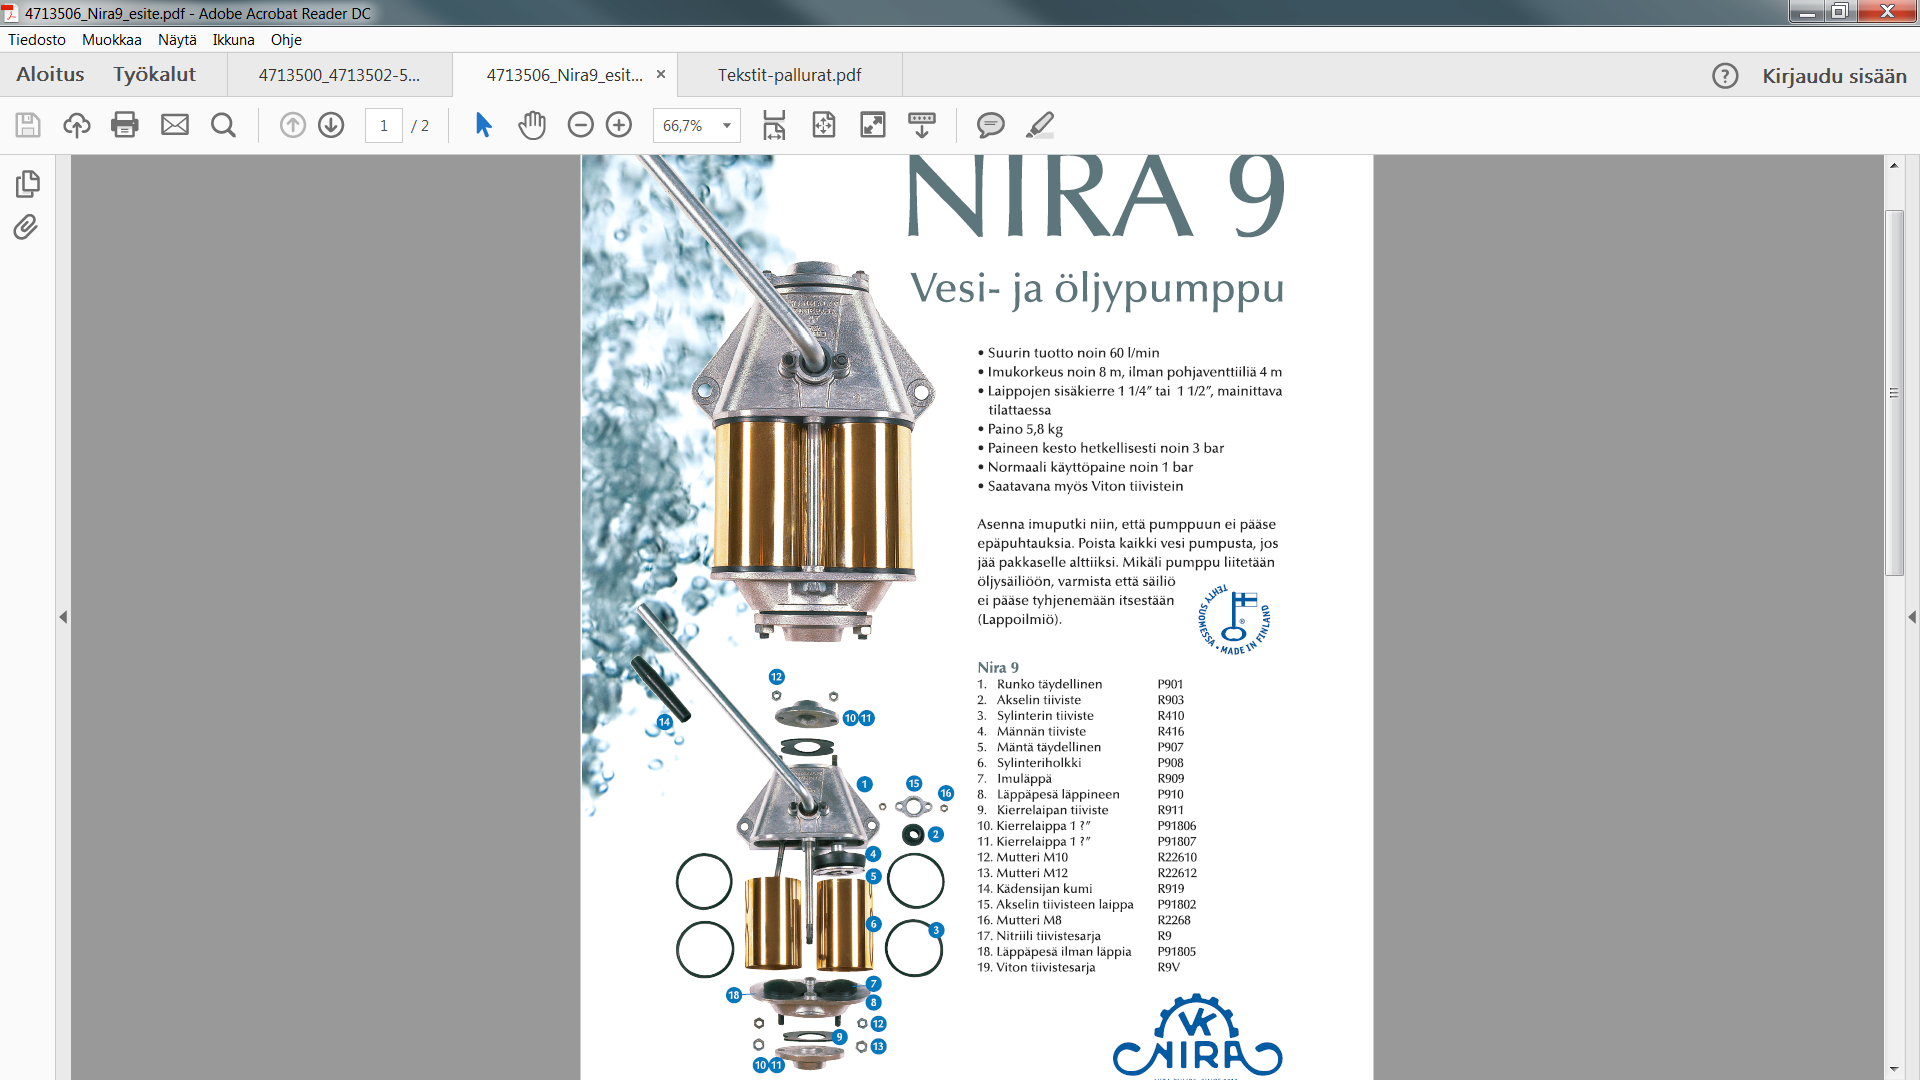Click the vertical scrollbar thumb
1920x1080 pixels.
1894,393
